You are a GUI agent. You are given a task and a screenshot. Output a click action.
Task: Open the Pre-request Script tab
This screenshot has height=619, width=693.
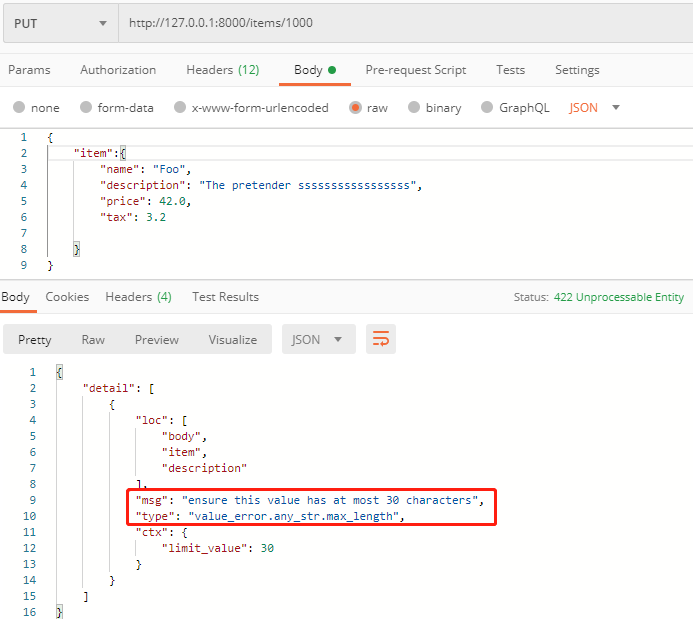(x=415, y=70)
